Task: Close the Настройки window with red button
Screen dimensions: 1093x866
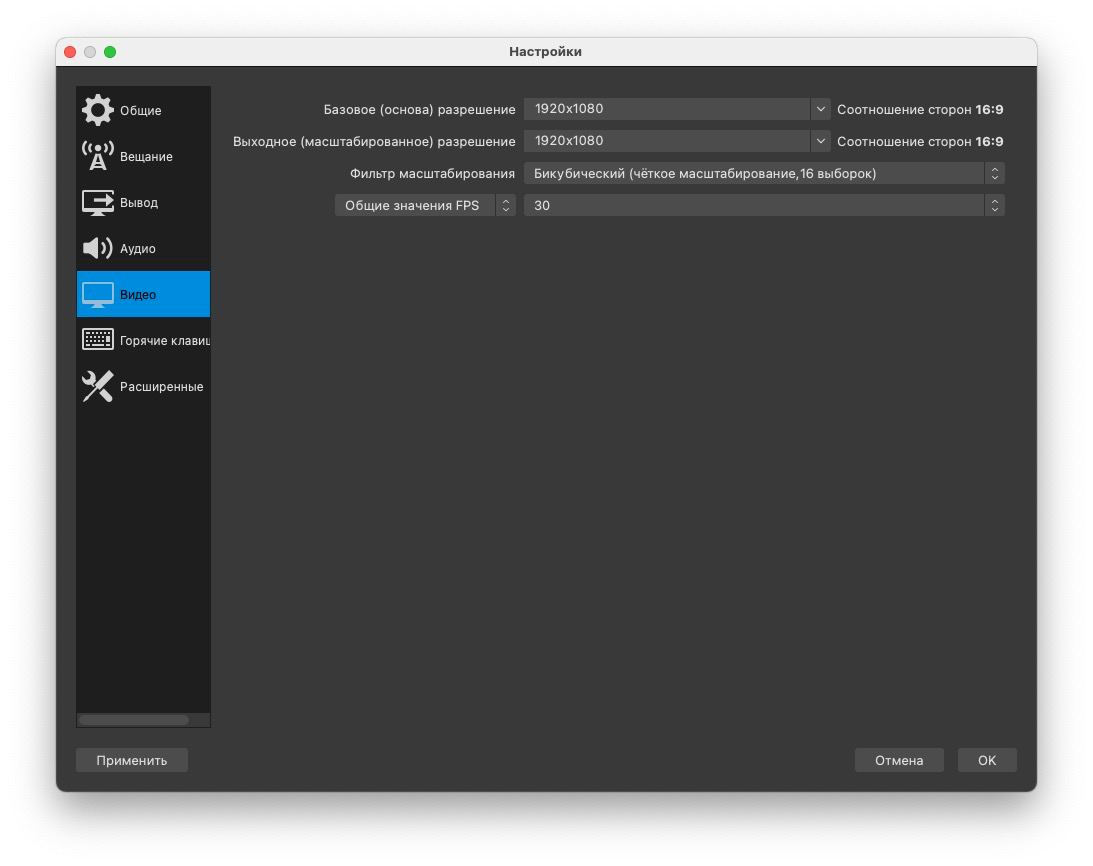Action: (70, 52)
